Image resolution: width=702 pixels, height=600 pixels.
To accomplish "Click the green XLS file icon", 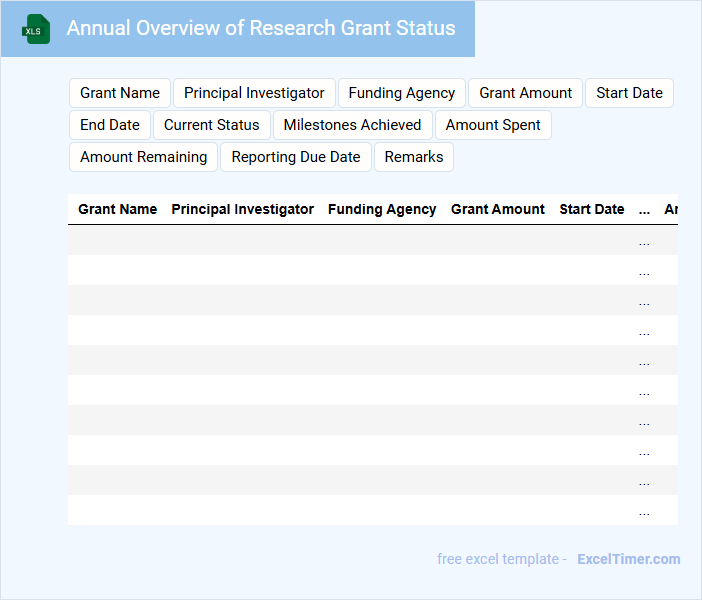I will [x=37, y=29].
